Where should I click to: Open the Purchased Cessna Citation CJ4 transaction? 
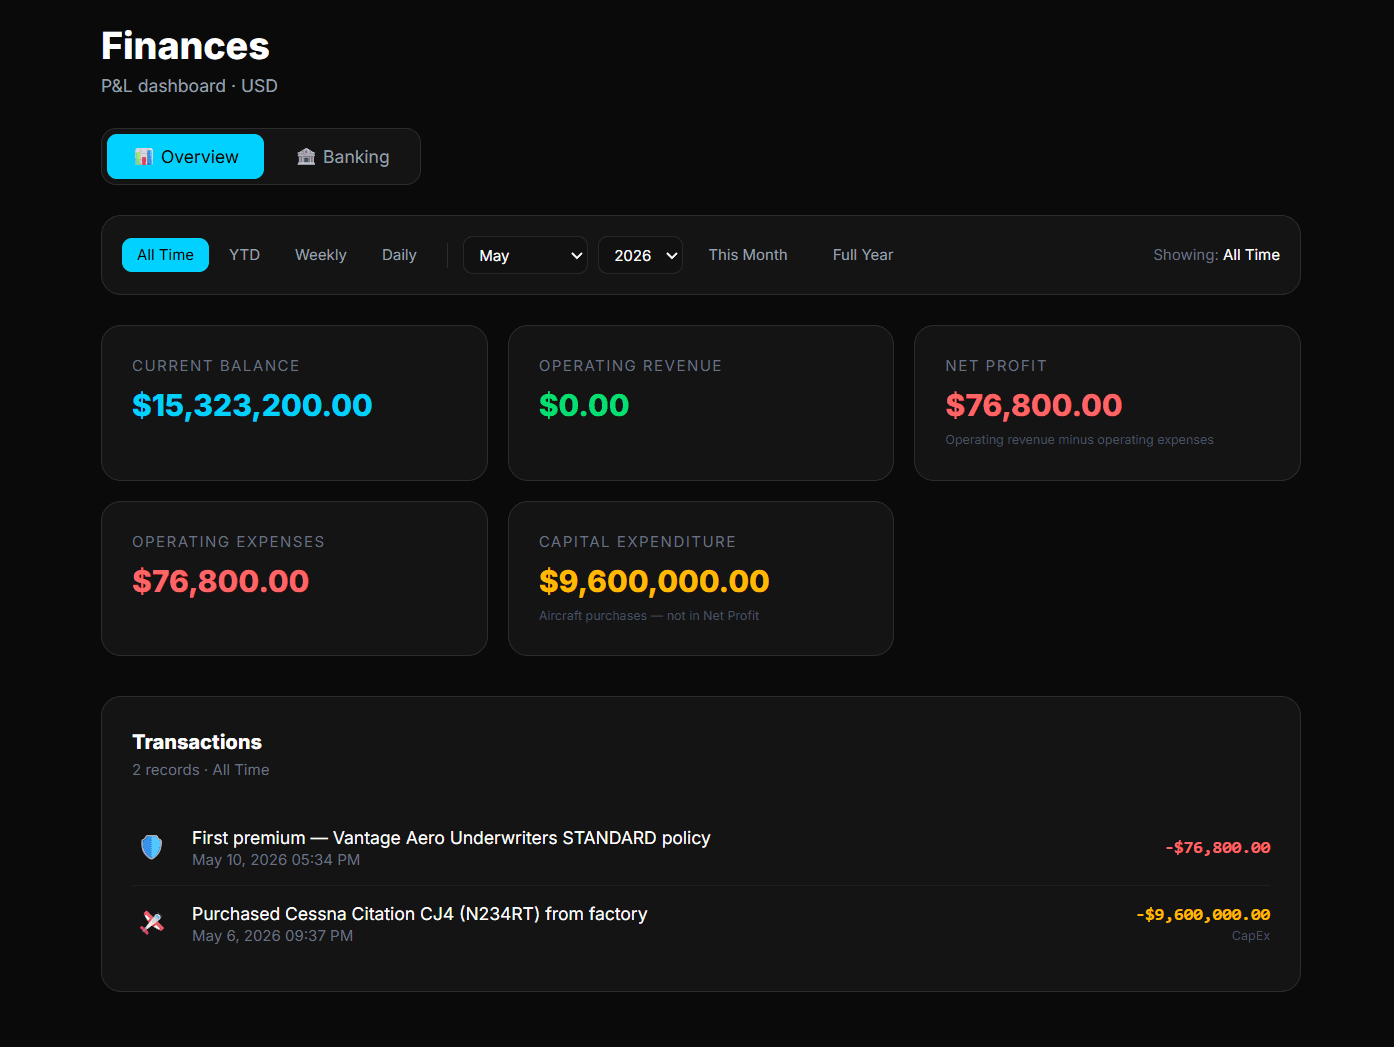point(701,924)
